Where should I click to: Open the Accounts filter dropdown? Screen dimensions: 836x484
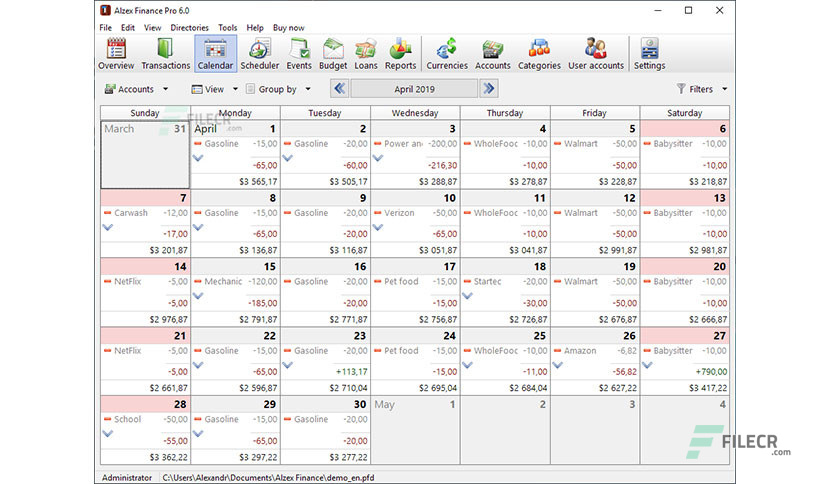tap(136, 89)
